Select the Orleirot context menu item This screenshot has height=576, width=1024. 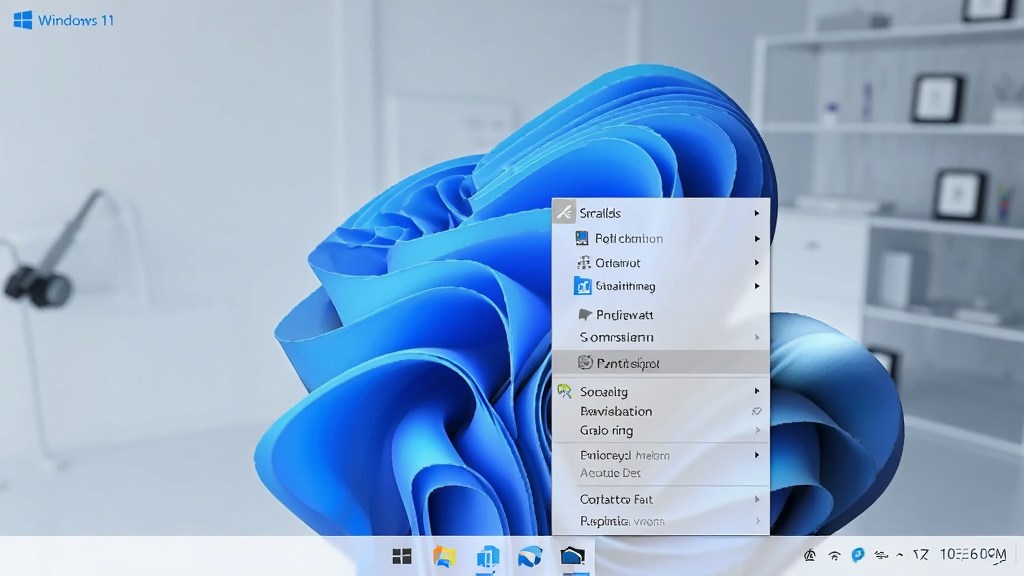[661, 263]
